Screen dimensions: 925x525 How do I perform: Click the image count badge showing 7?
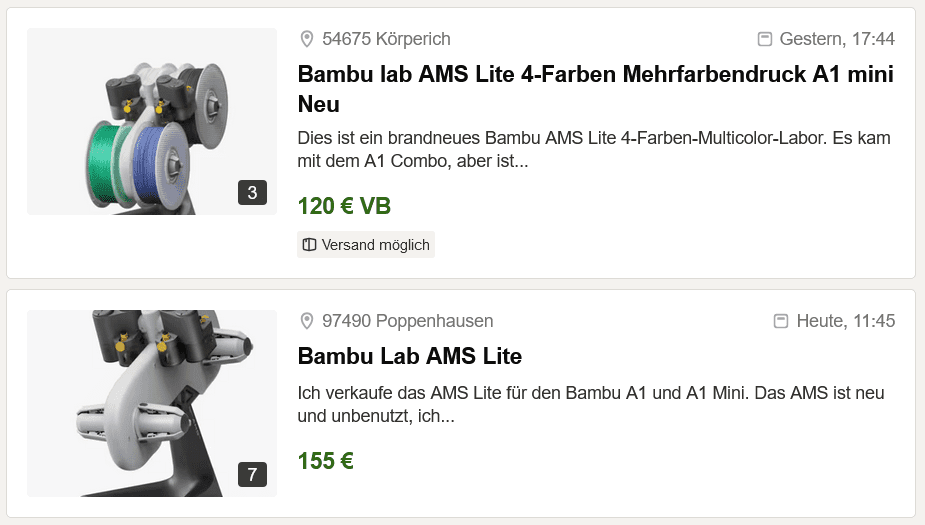(252, 474)
